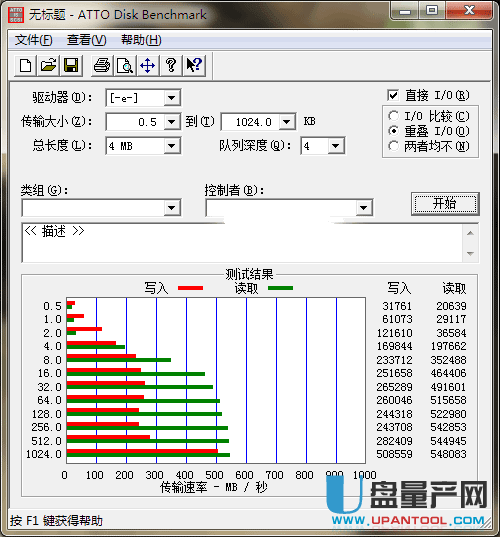Viewport: 500px width, 537px height.
Task: Click the 1024.0 row write value 508559
Action: coord(394,454)
